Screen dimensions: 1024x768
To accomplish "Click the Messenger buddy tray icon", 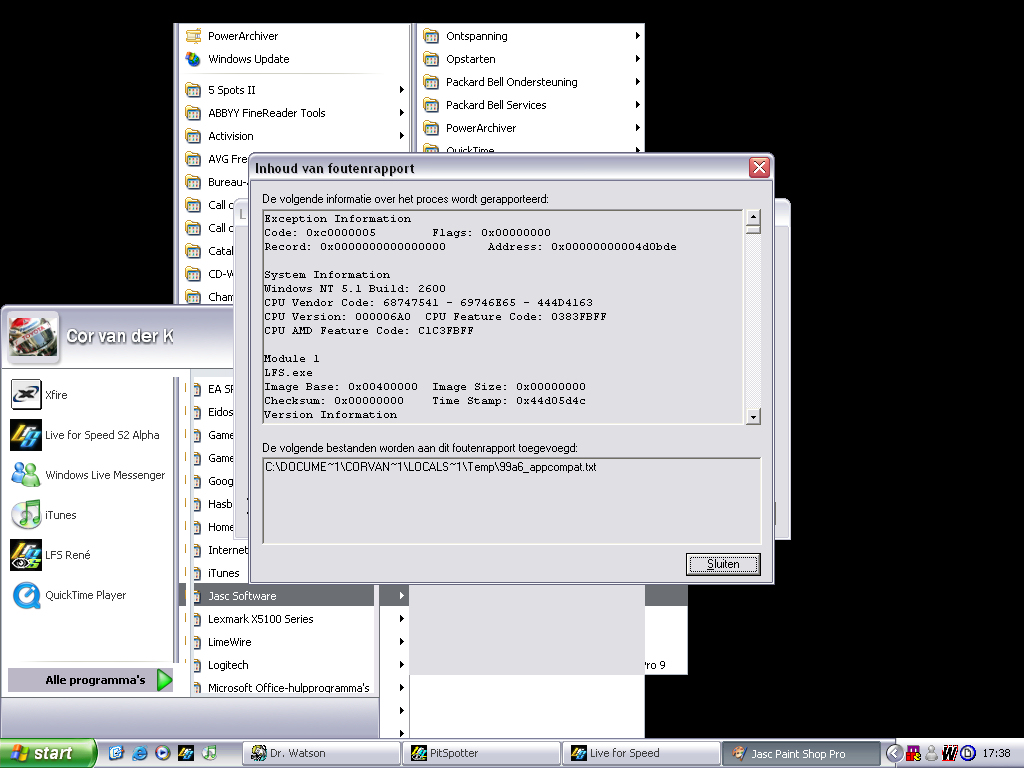I will pyautogui.click(x=931, y=753).
